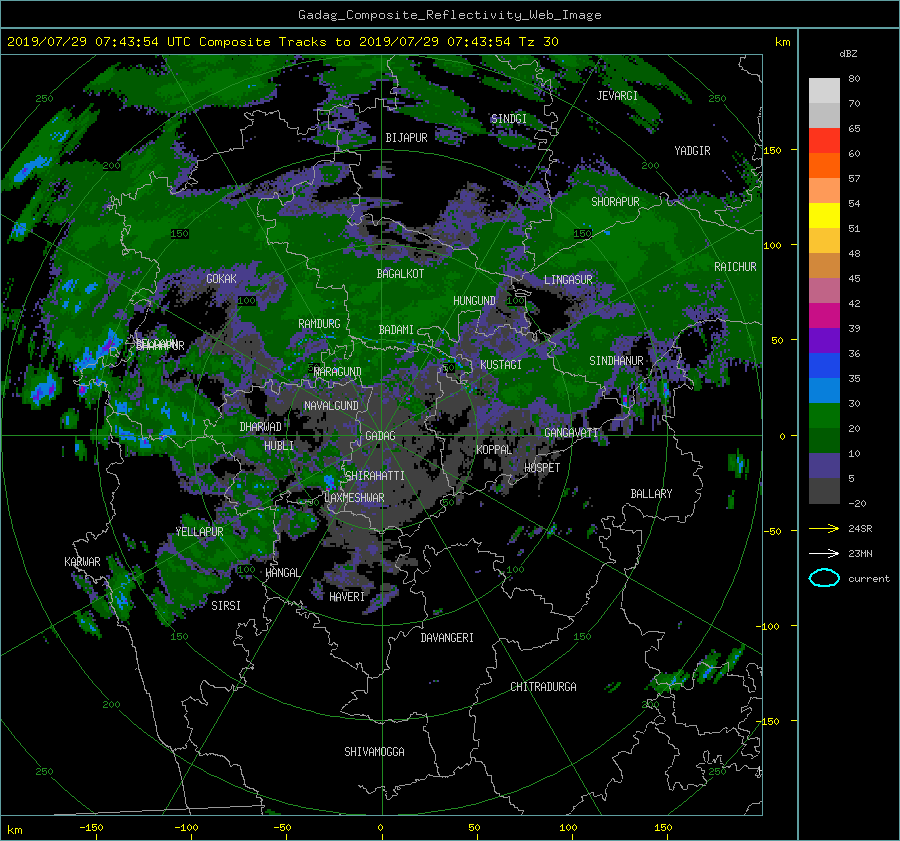The width and height of the screenshot is (900, 841).
Task: Select the SINDGI place label
Action: (x=509, y=119)
